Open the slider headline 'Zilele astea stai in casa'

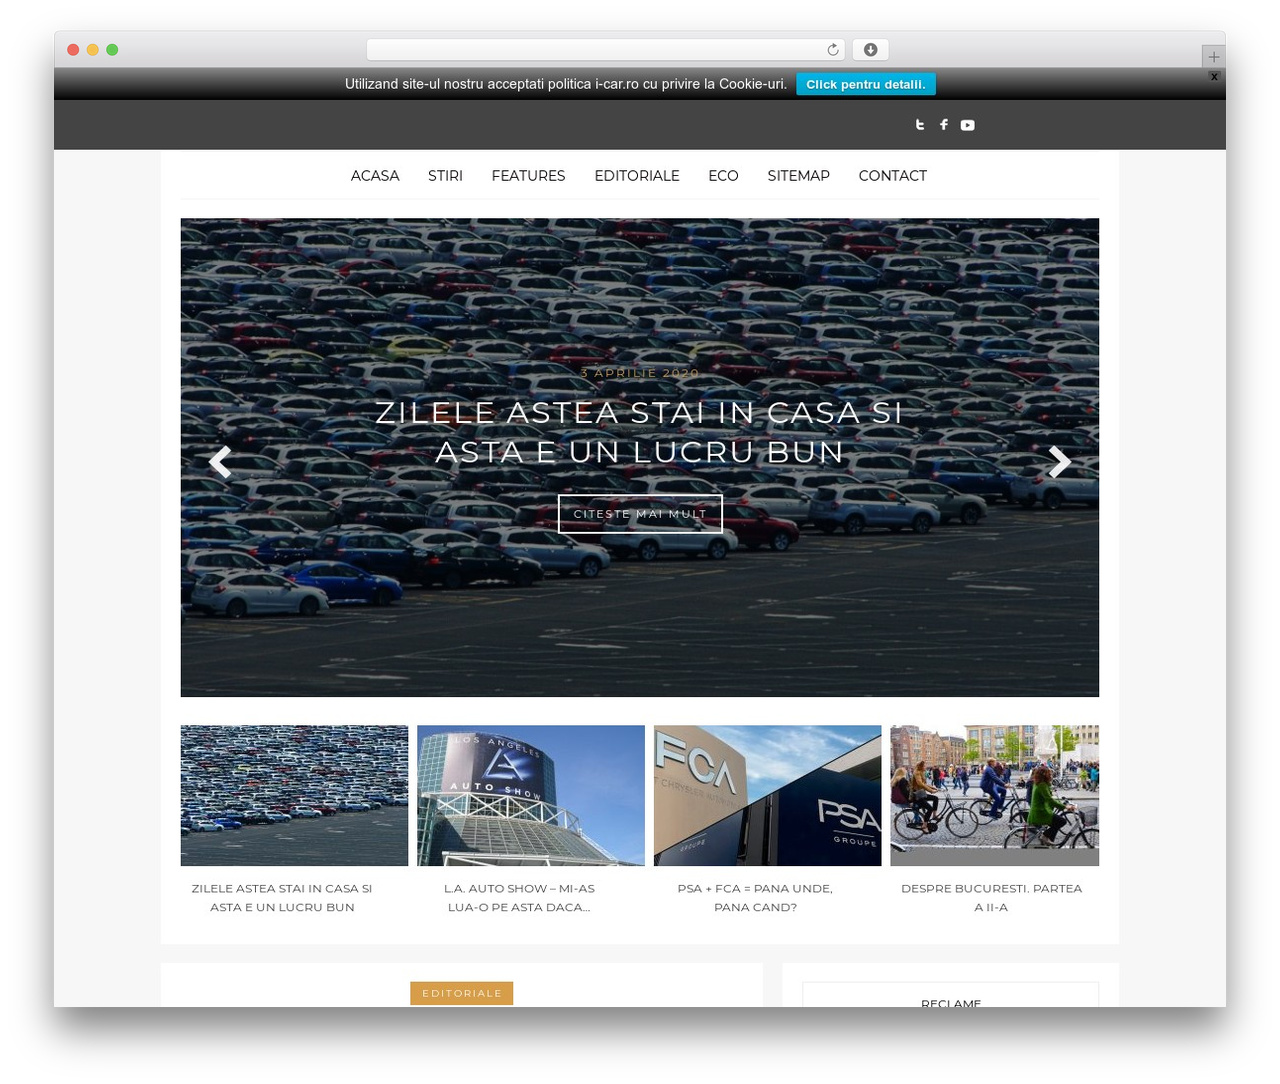click(640, 432)
